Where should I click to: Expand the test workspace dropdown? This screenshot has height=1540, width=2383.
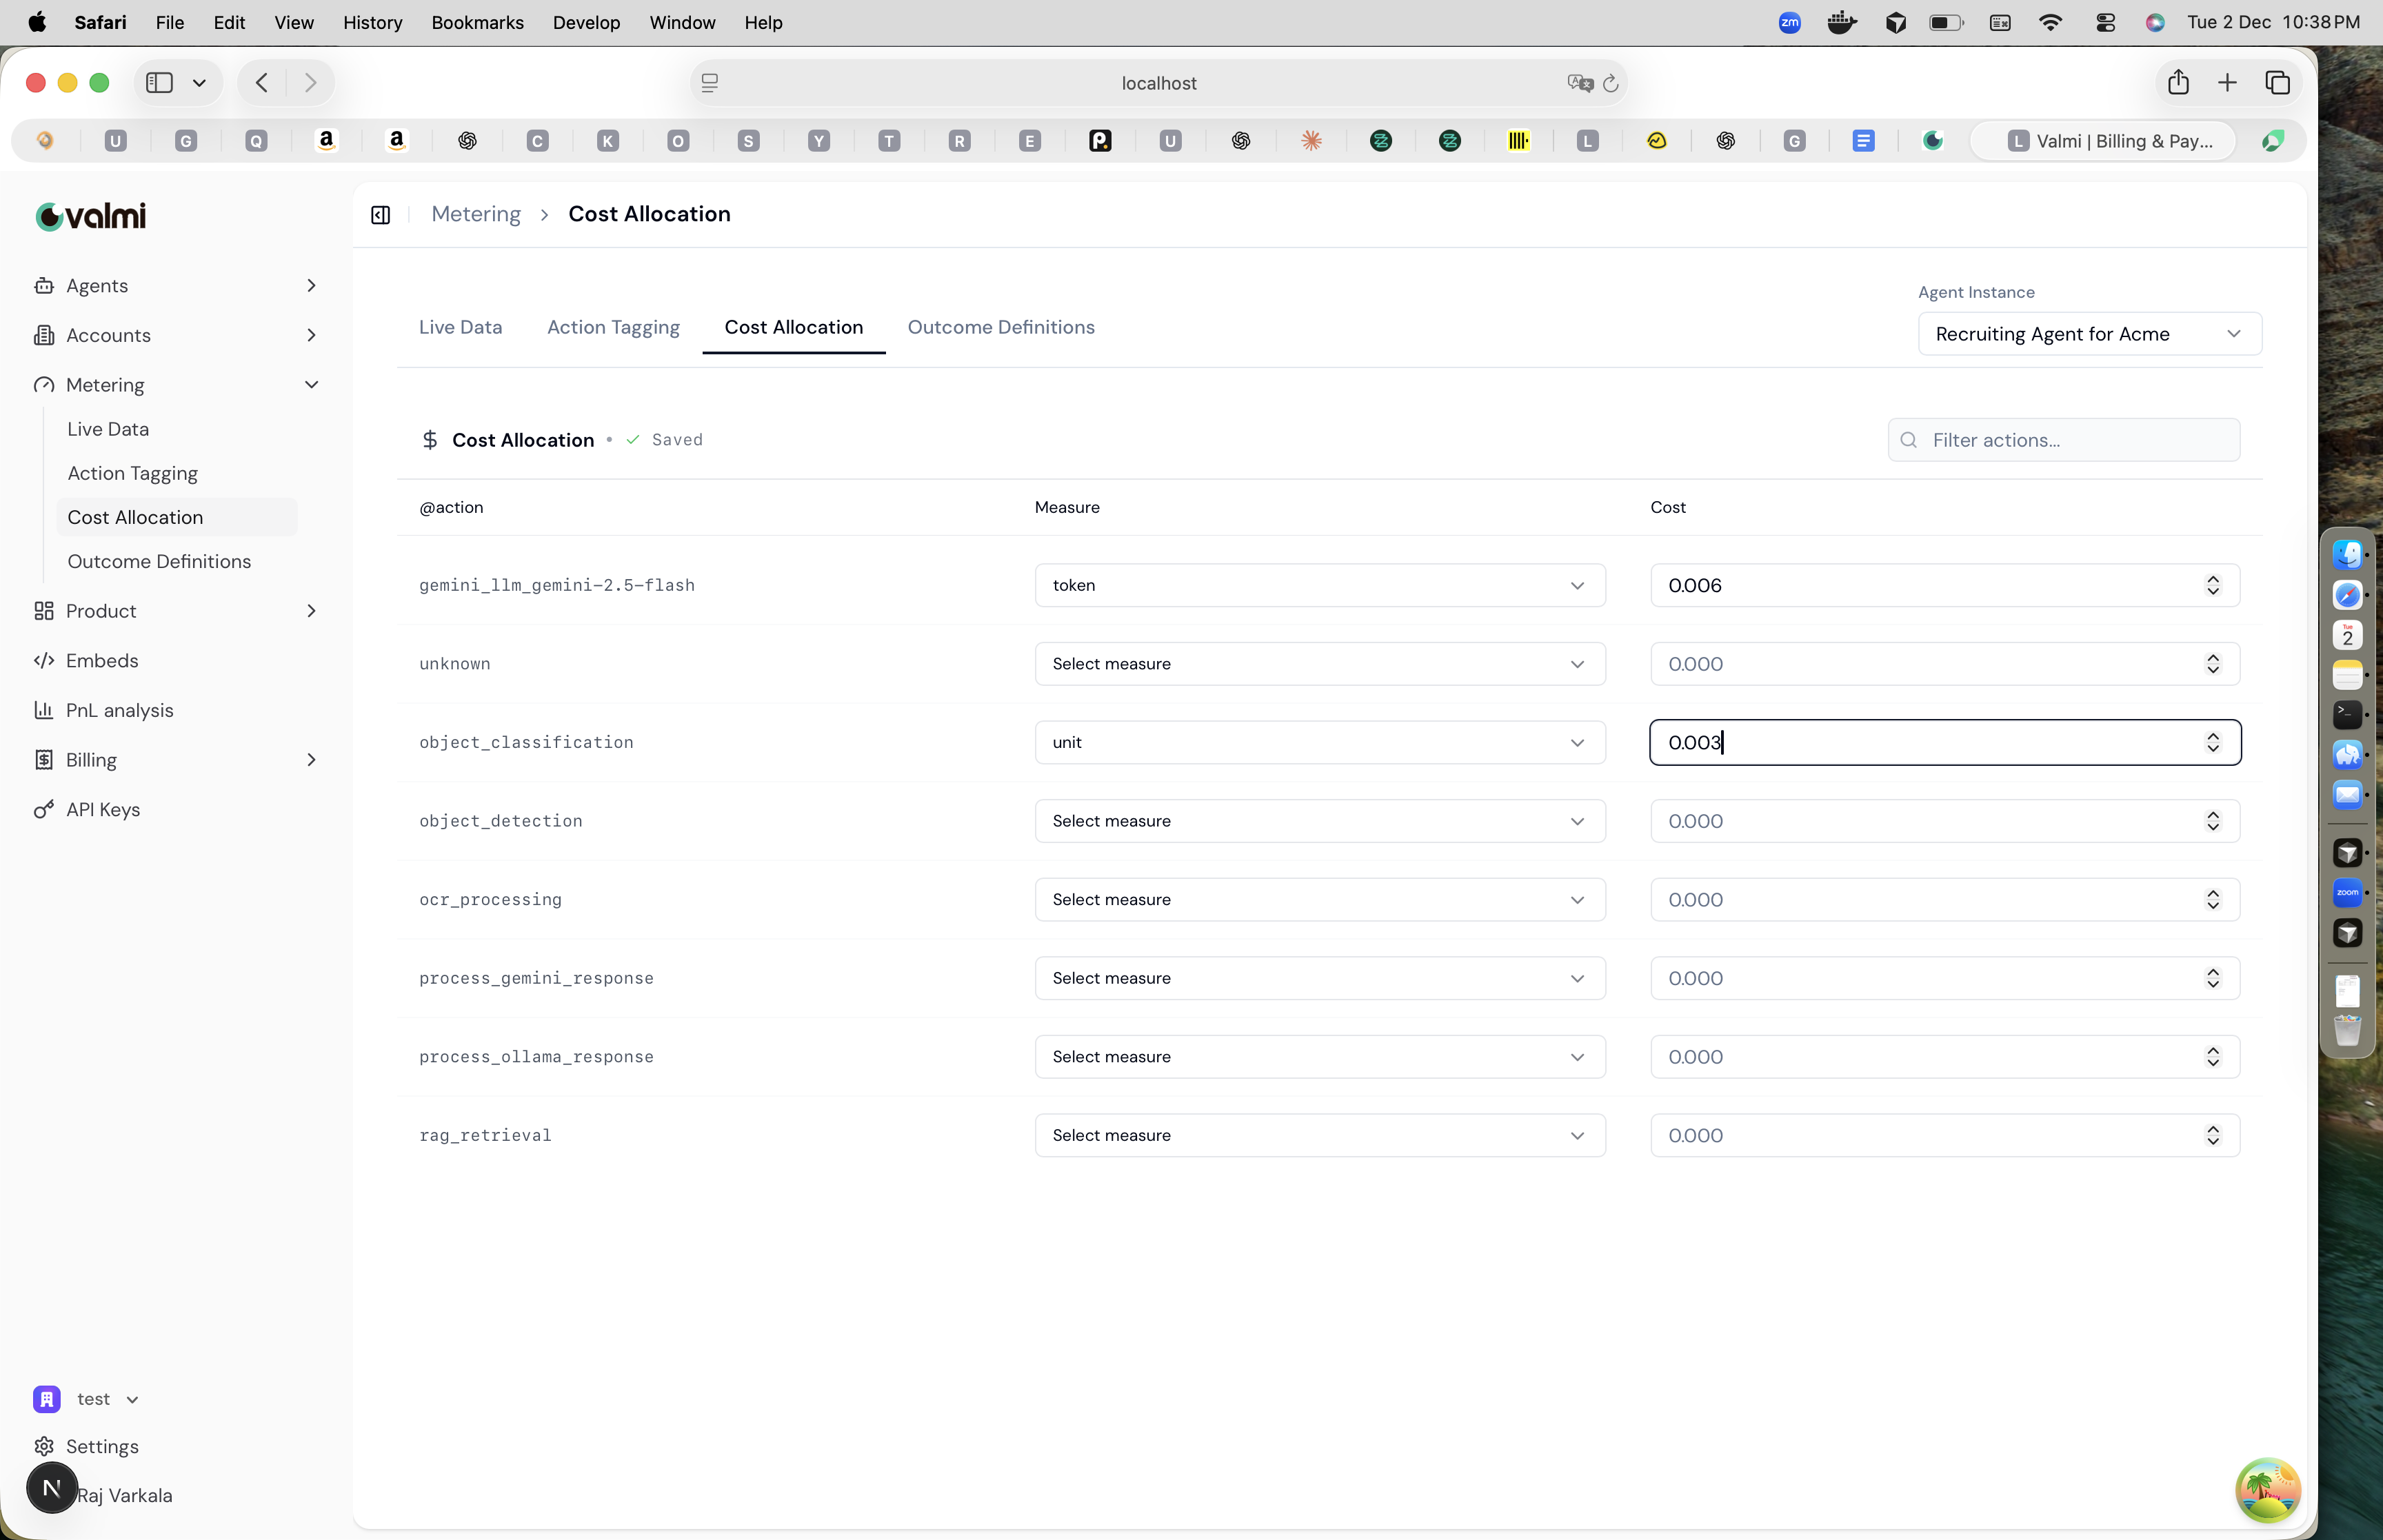click(131, 1399)
